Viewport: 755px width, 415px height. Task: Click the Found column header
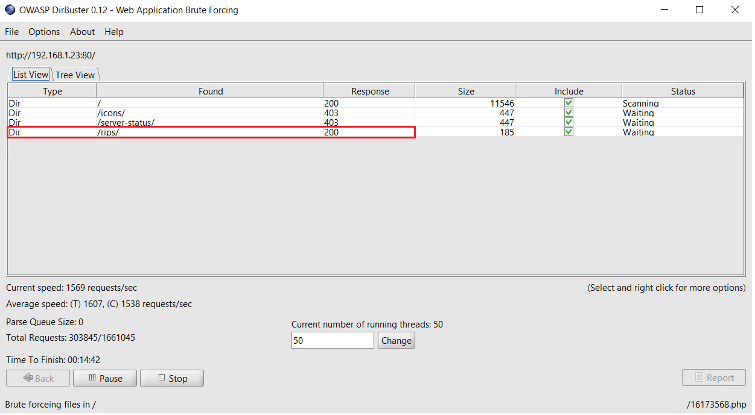coord(210,91)
